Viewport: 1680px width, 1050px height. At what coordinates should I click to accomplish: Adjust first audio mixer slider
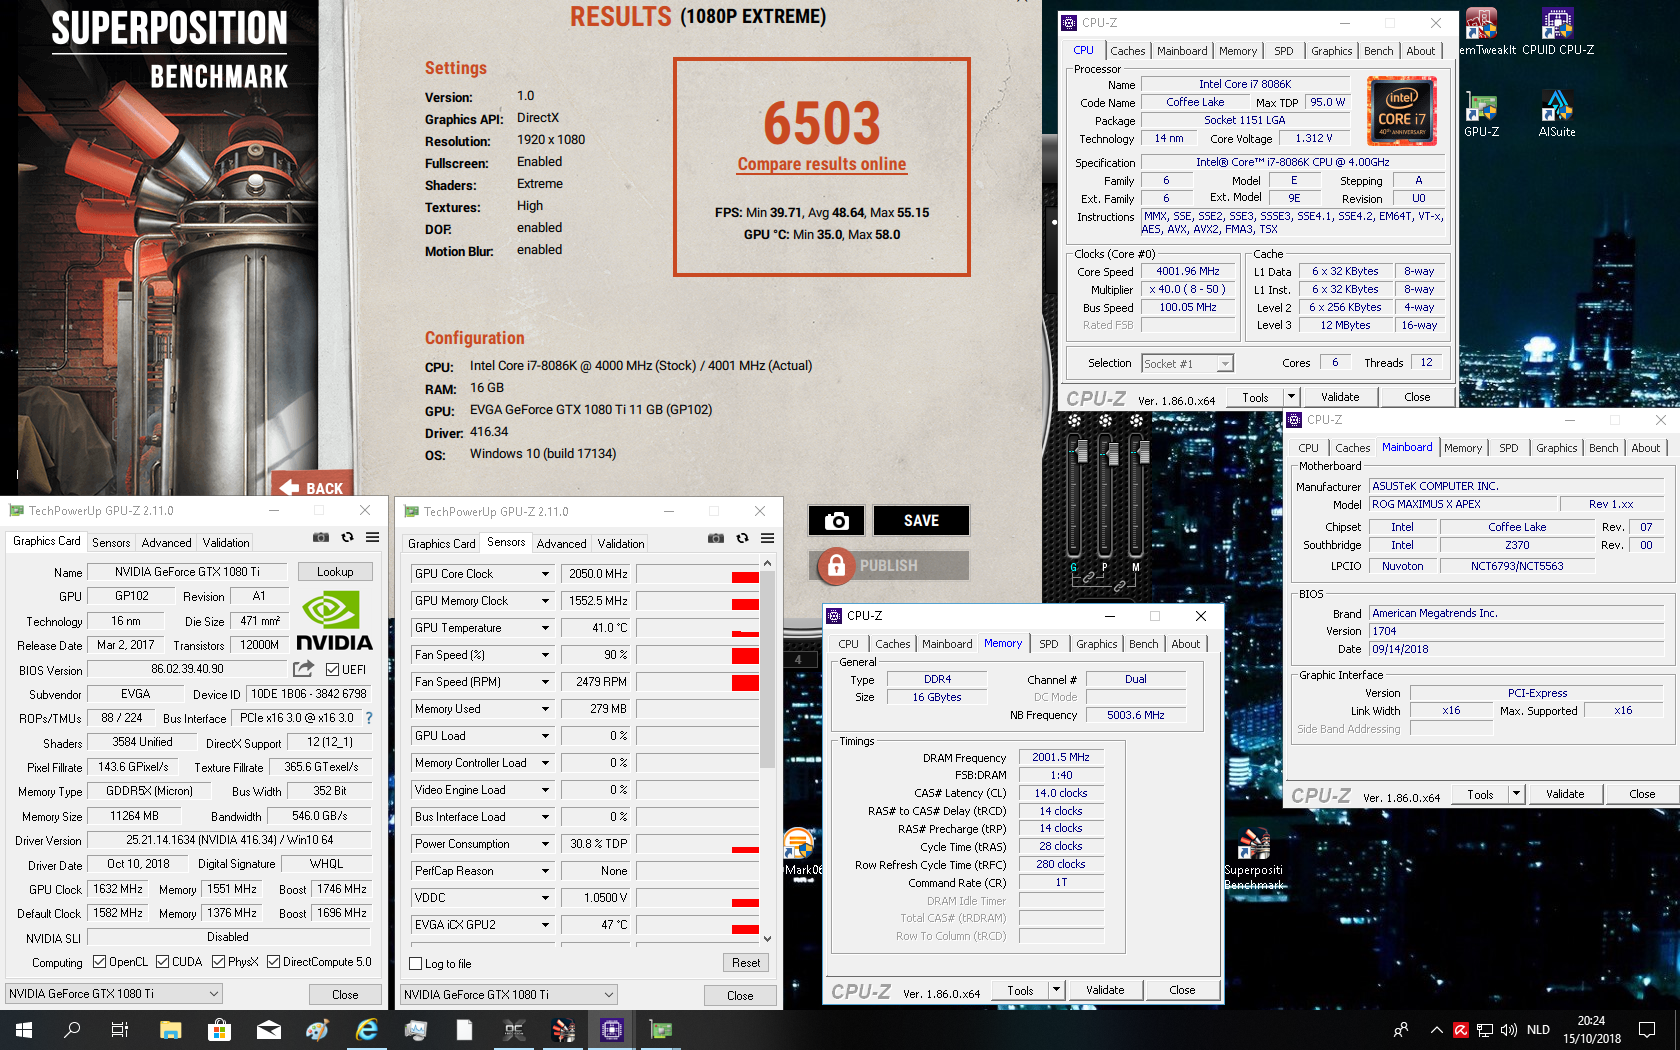(1075, 452)
